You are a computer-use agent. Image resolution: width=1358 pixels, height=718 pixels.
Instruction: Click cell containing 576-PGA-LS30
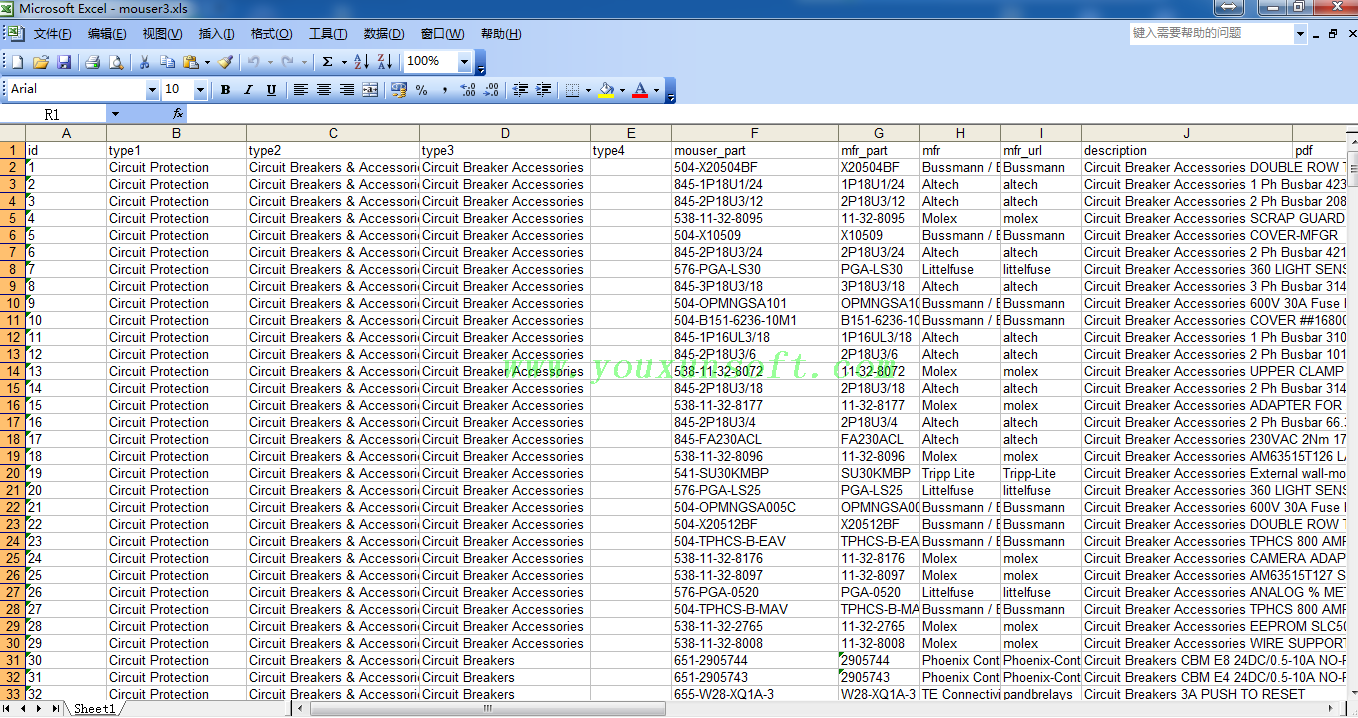point(755,269)
